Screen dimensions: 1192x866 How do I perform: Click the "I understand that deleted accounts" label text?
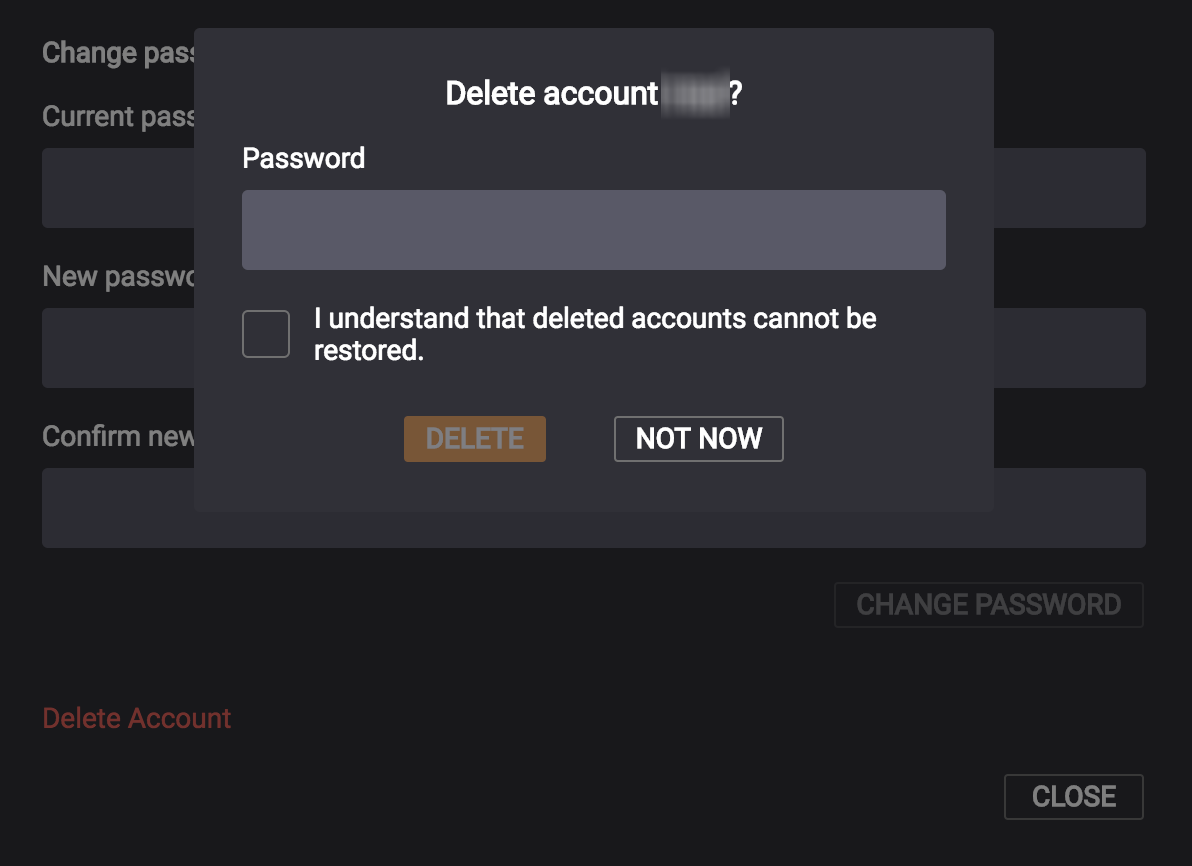(x=594, y=319)
